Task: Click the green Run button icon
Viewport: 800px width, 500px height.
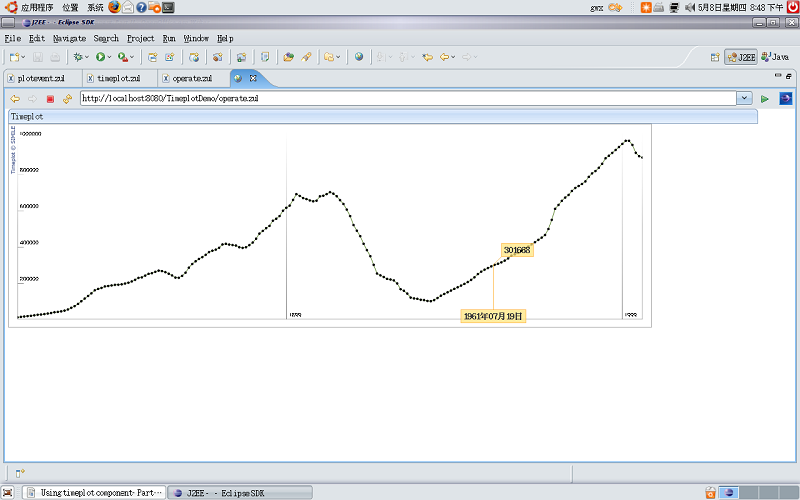Action: coord(101,57)
